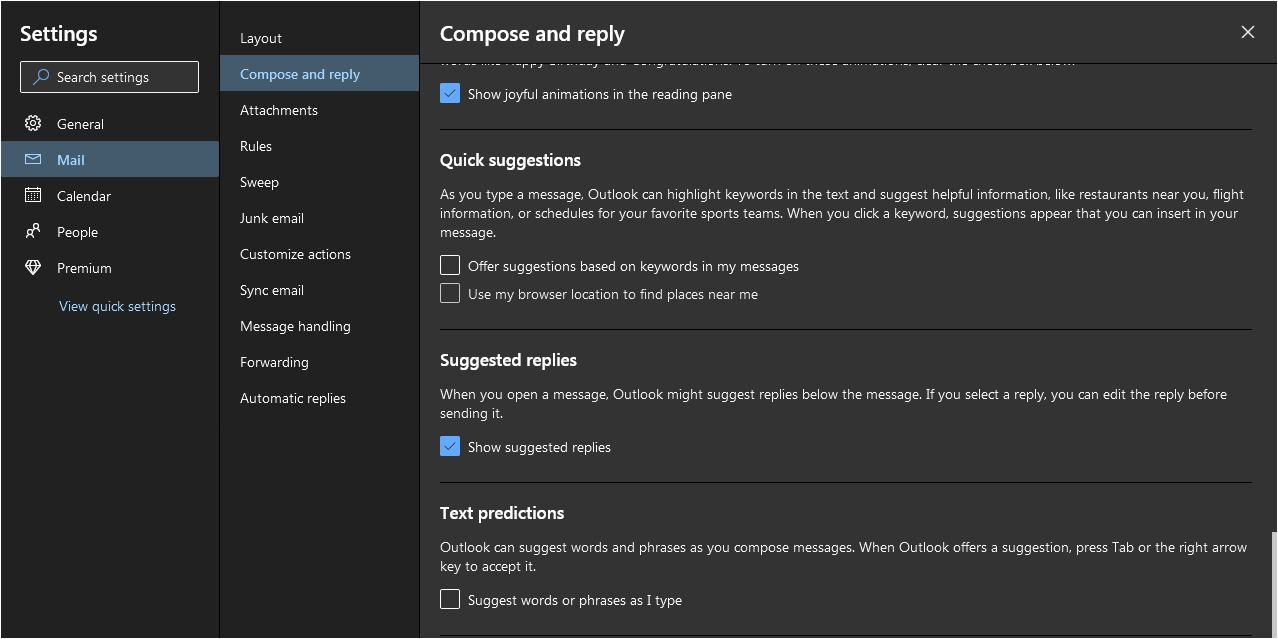The height and width of the screenshot is (639, 1278).
Task: Open the Layout settings section
Action: tap(261, 38)
